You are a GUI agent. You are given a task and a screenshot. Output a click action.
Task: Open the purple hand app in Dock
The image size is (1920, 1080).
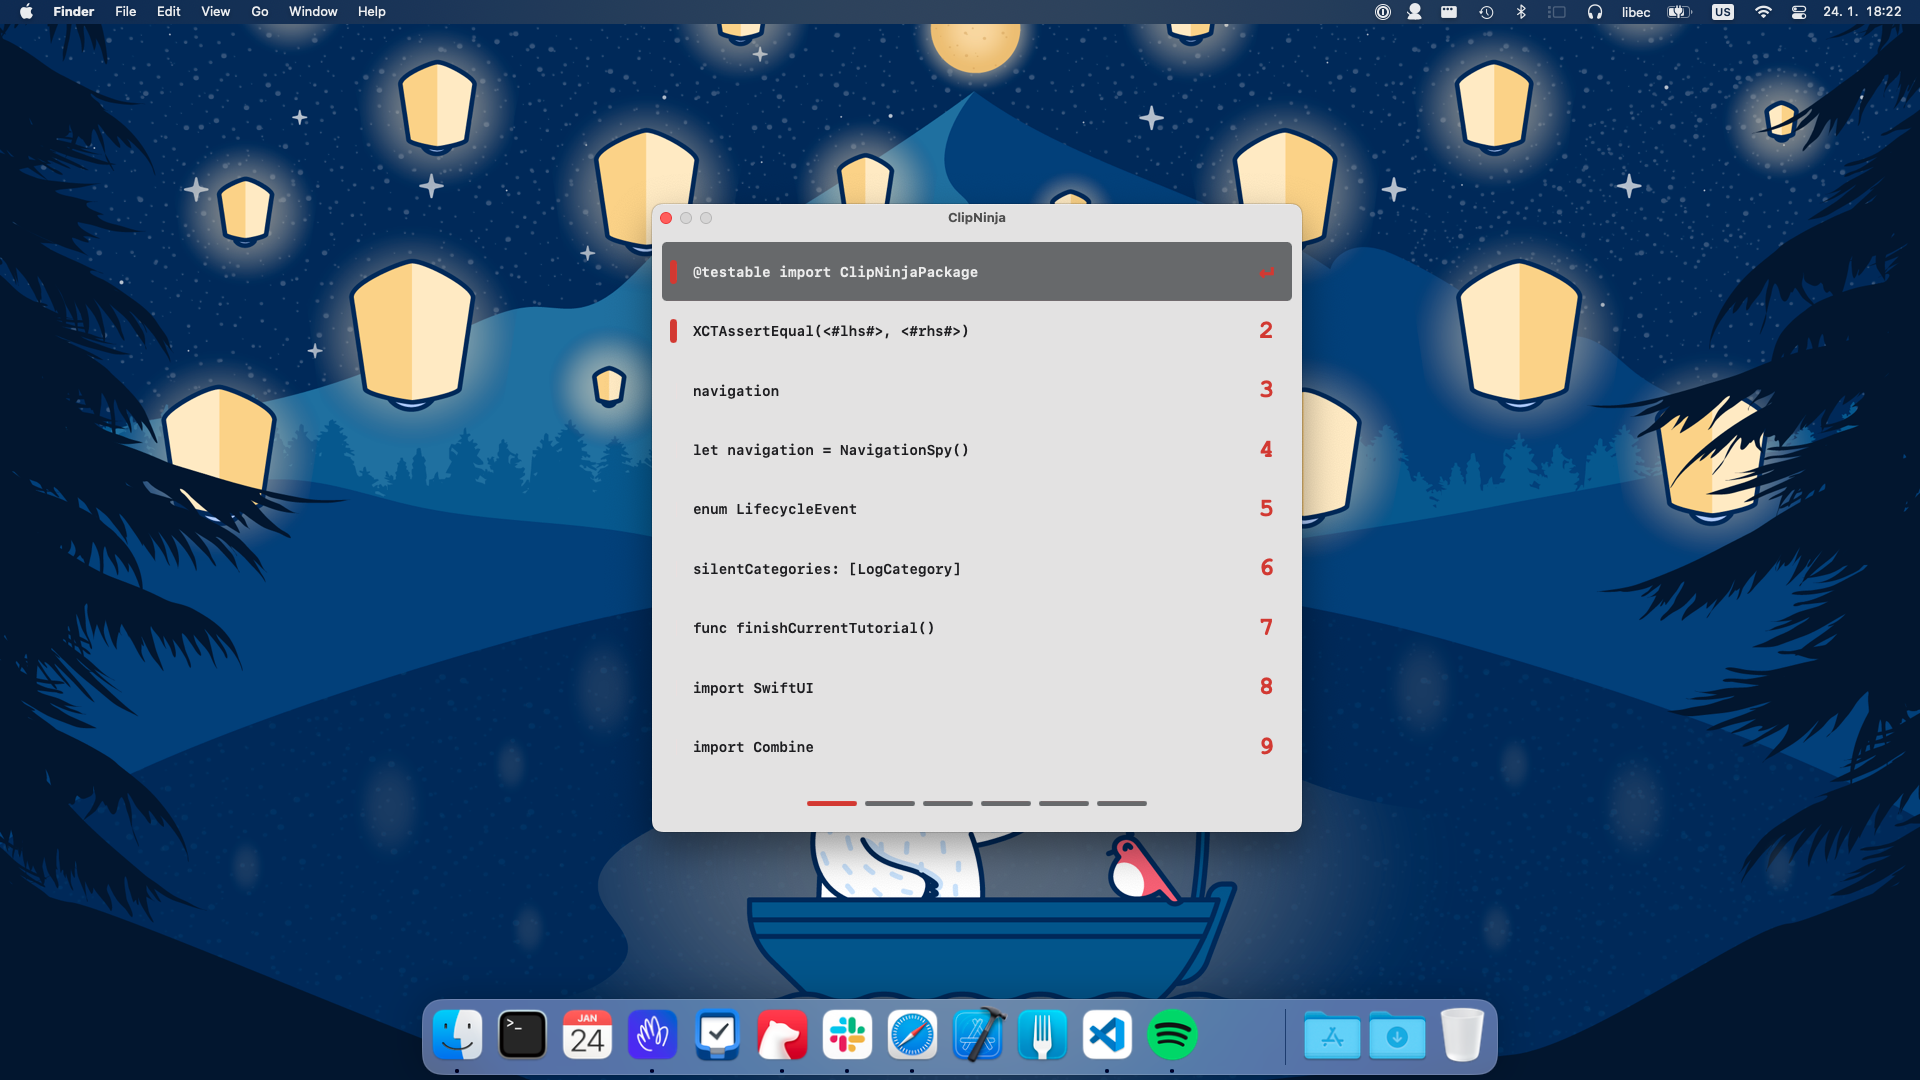point(653,1035)
